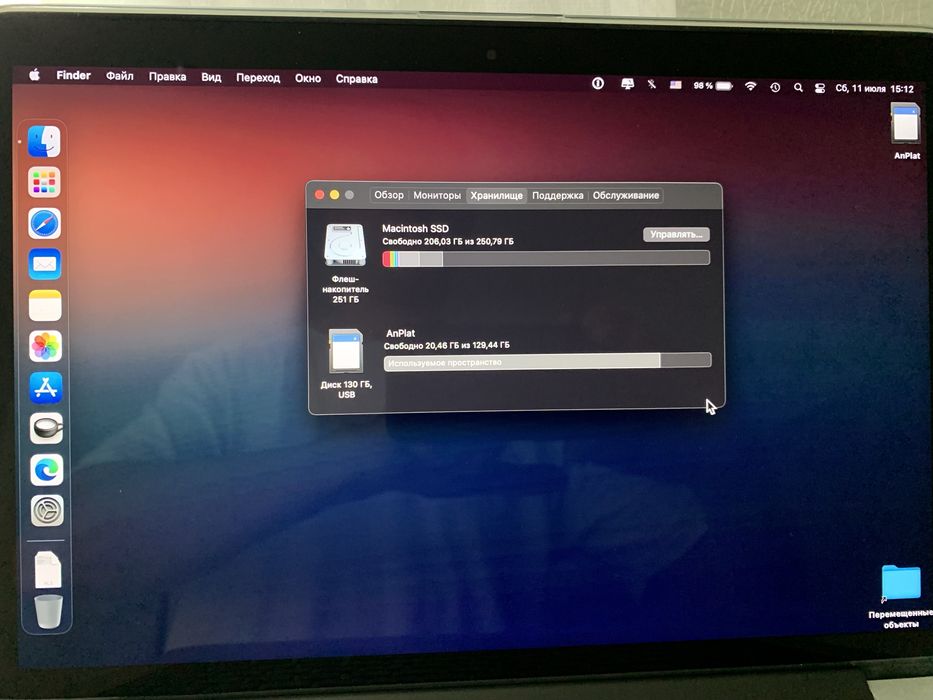Click the AnPlat SD card icon in window
This screenshot has height=700, width=933.
(x=346, y=351)
